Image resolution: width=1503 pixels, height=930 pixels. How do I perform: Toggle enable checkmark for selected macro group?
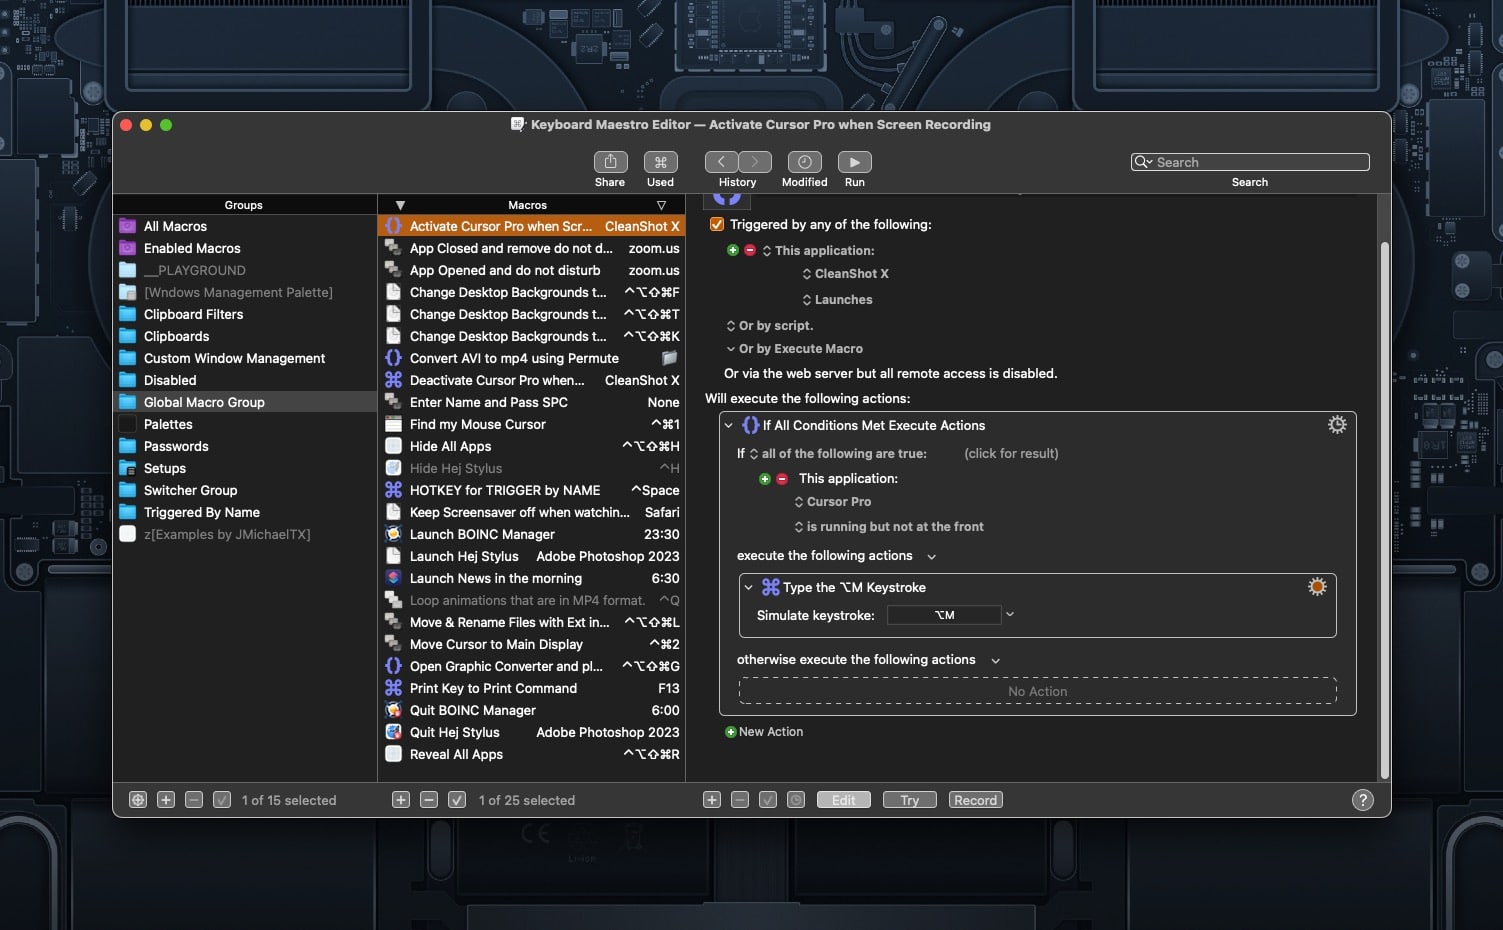point(222,800)
